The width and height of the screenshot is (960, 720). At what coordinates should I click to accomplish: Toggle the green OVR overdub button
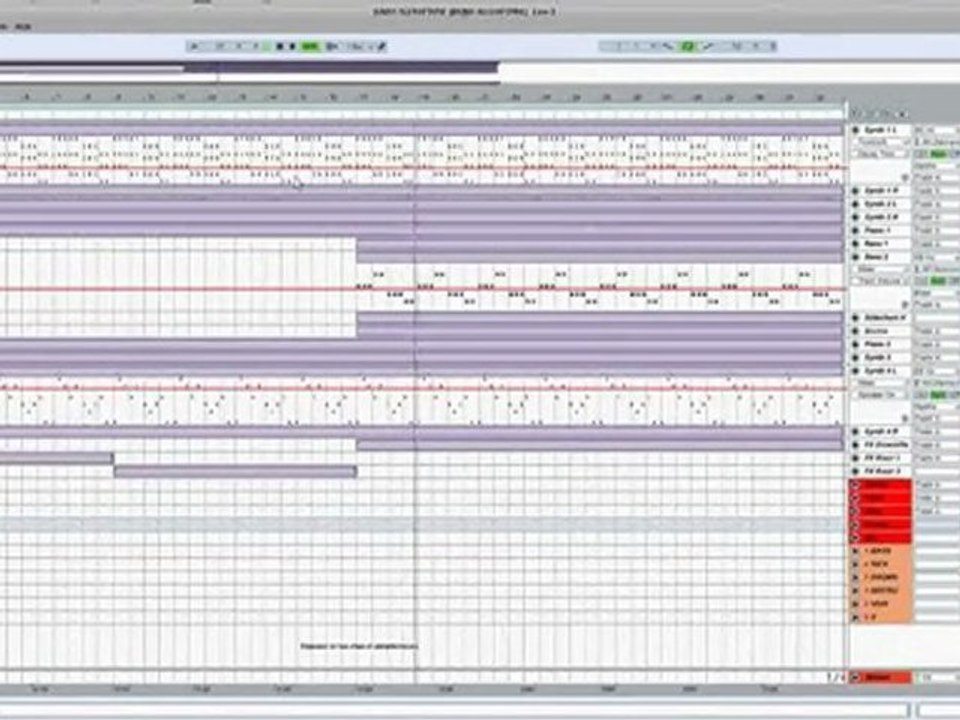tap(310, 46)
